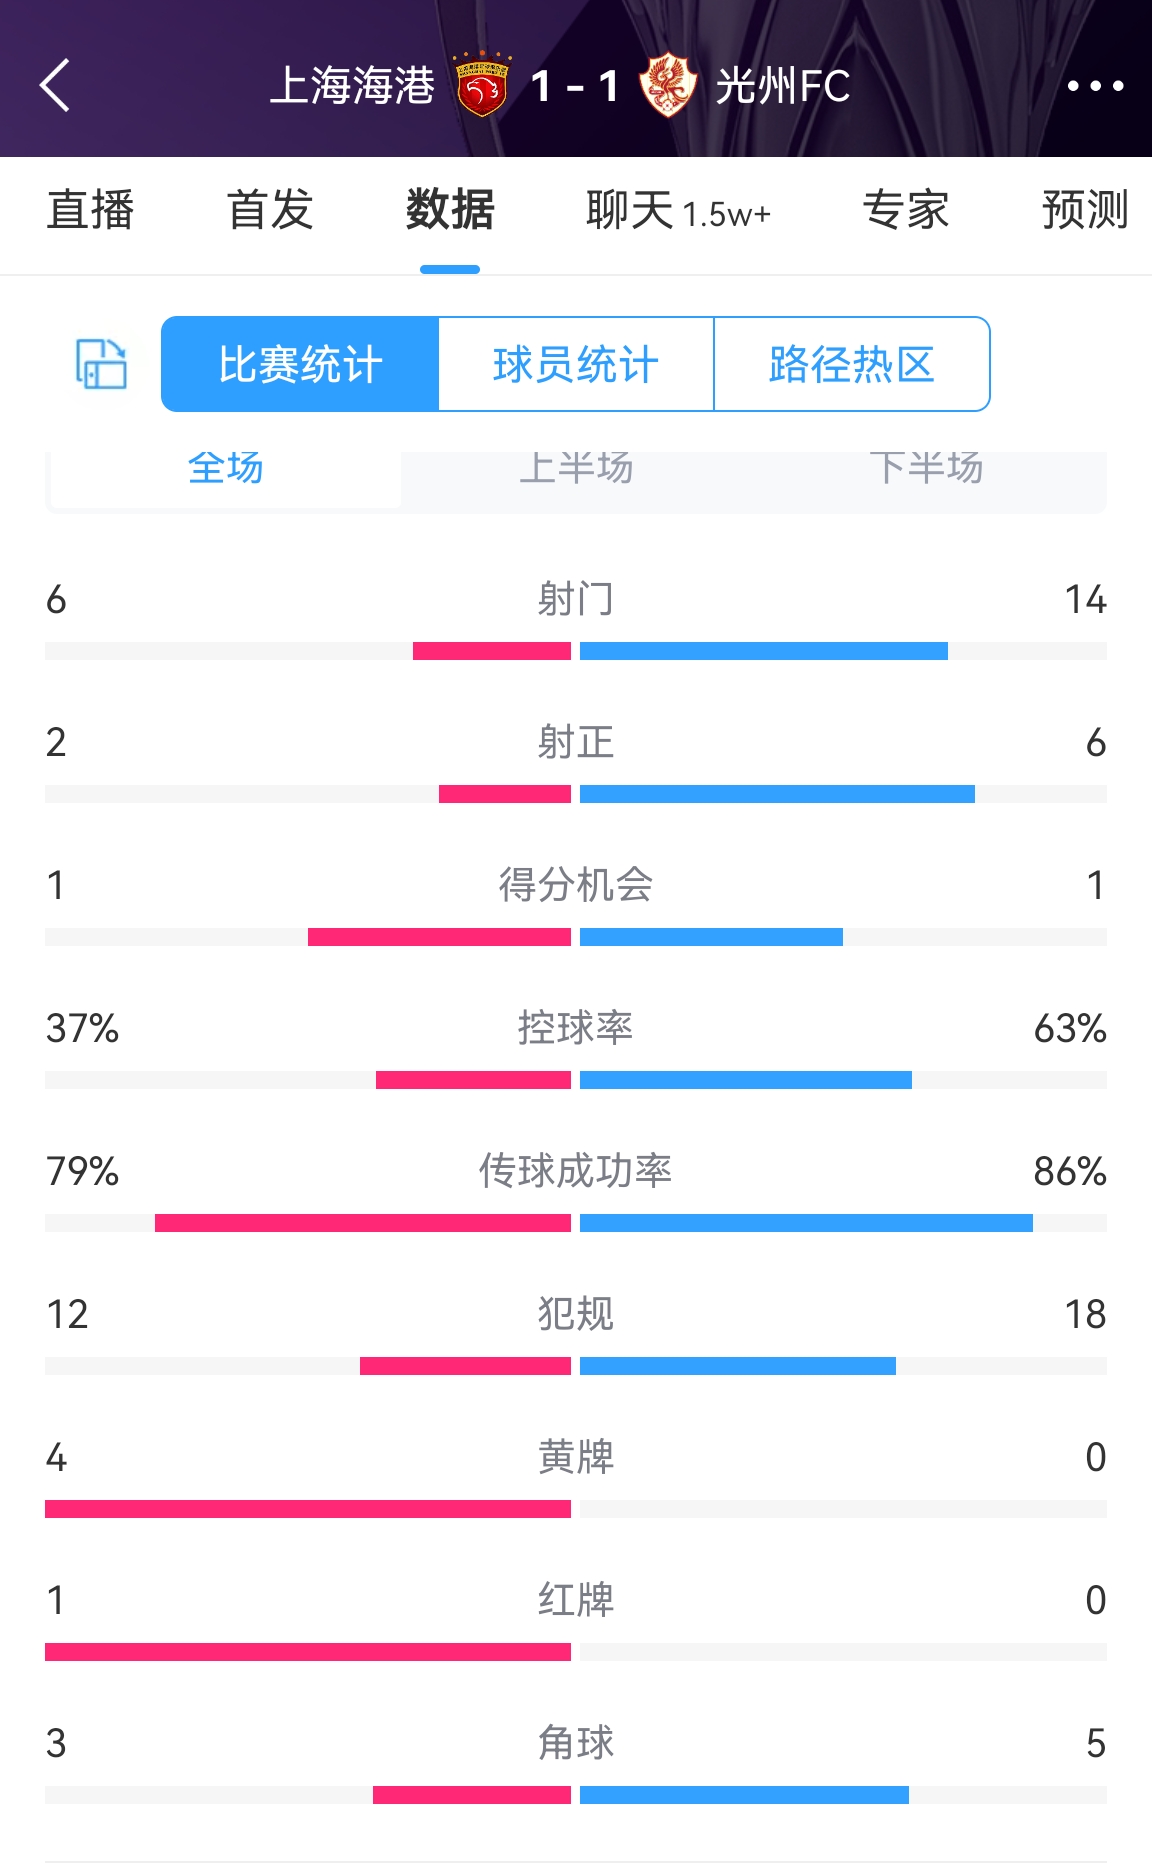Image resolution: width=1152 pixels, height=1876 pixels.
Task: Select the 比赛统计 segment
Action: 300,364
